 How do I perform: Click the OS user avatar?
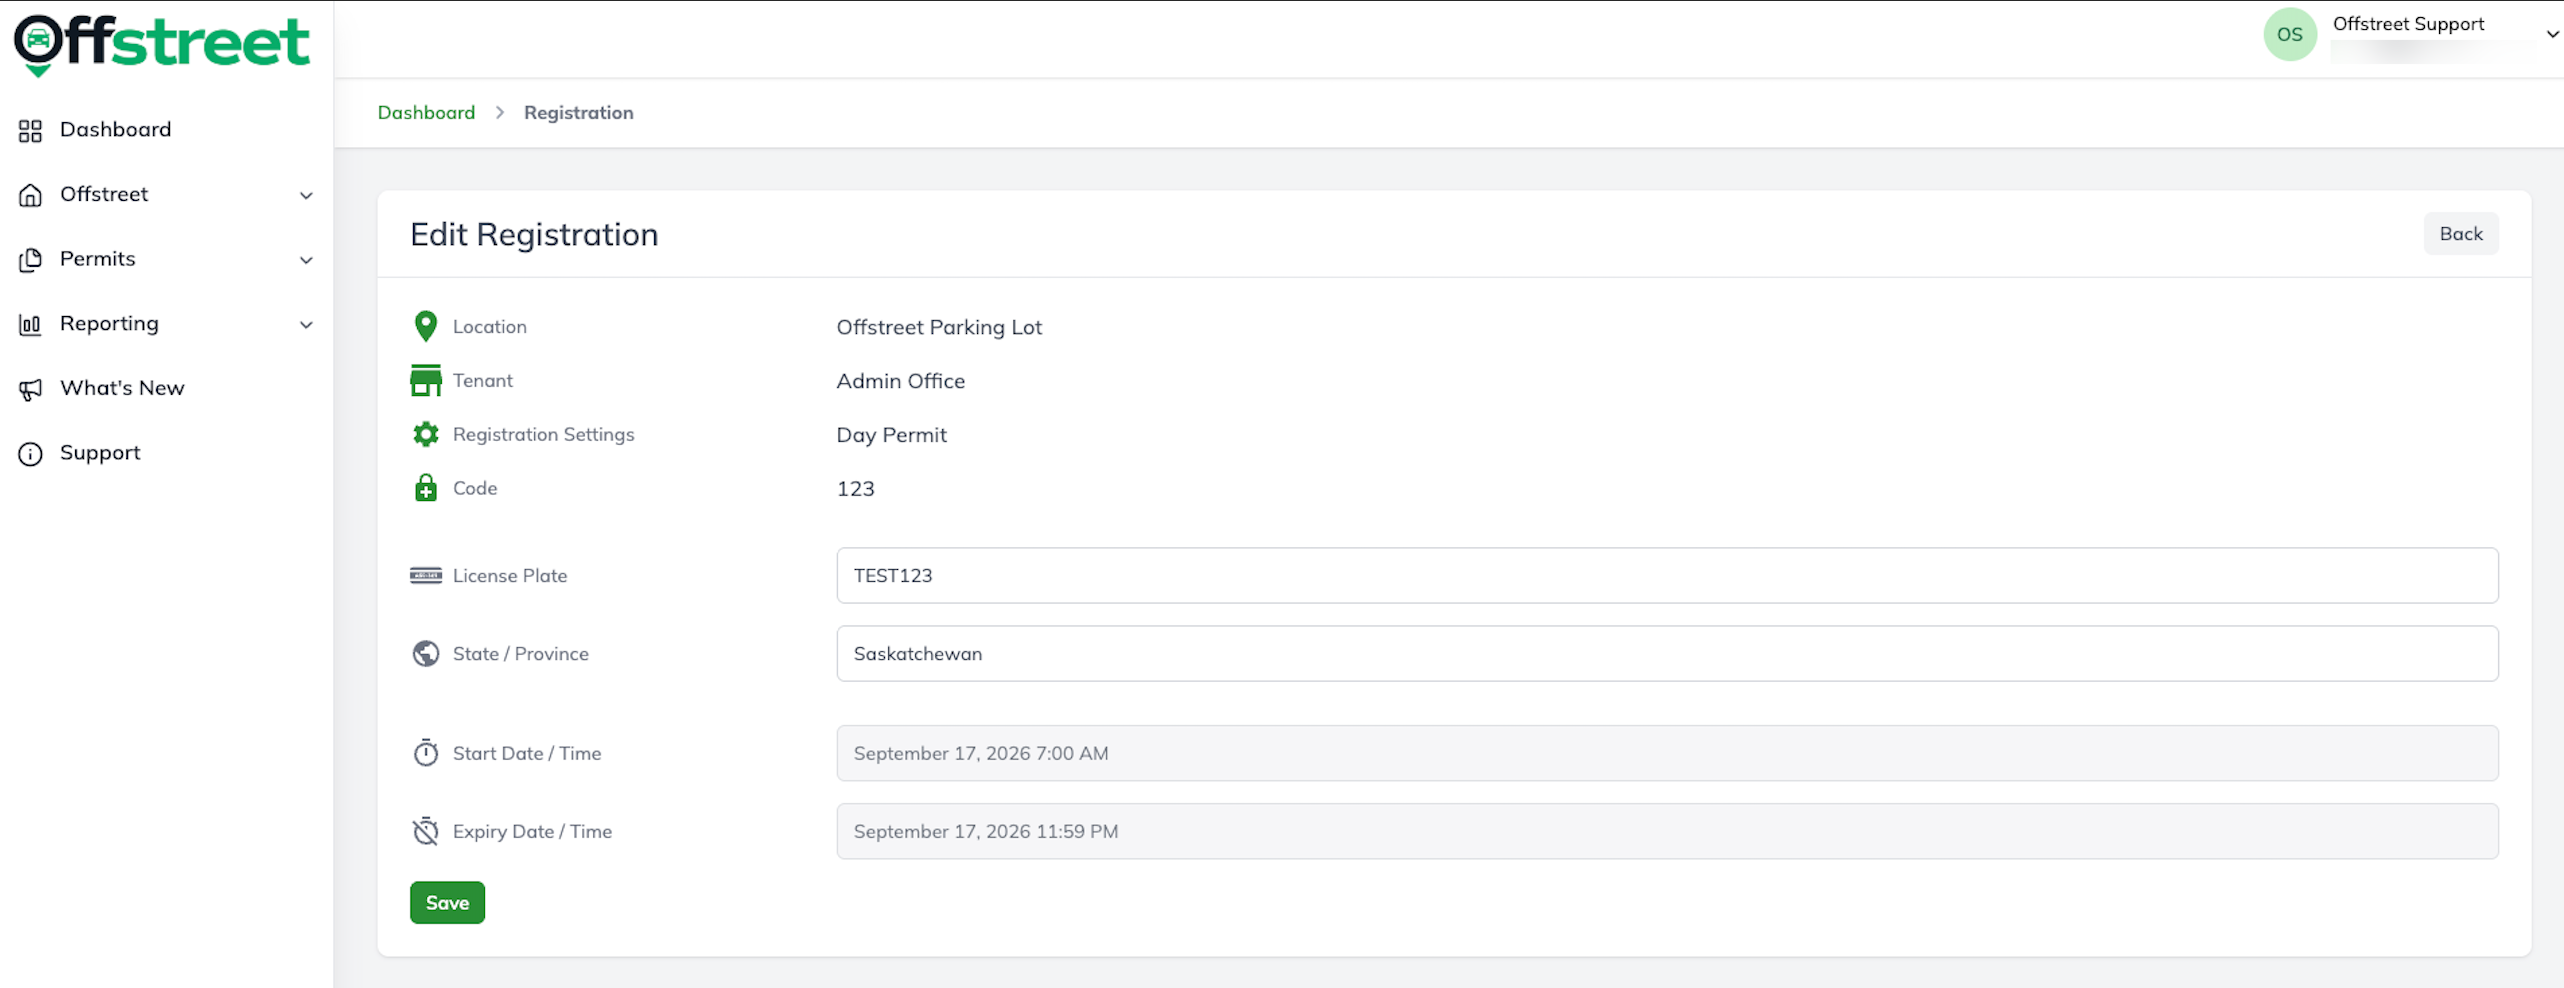click(2290, 34)
